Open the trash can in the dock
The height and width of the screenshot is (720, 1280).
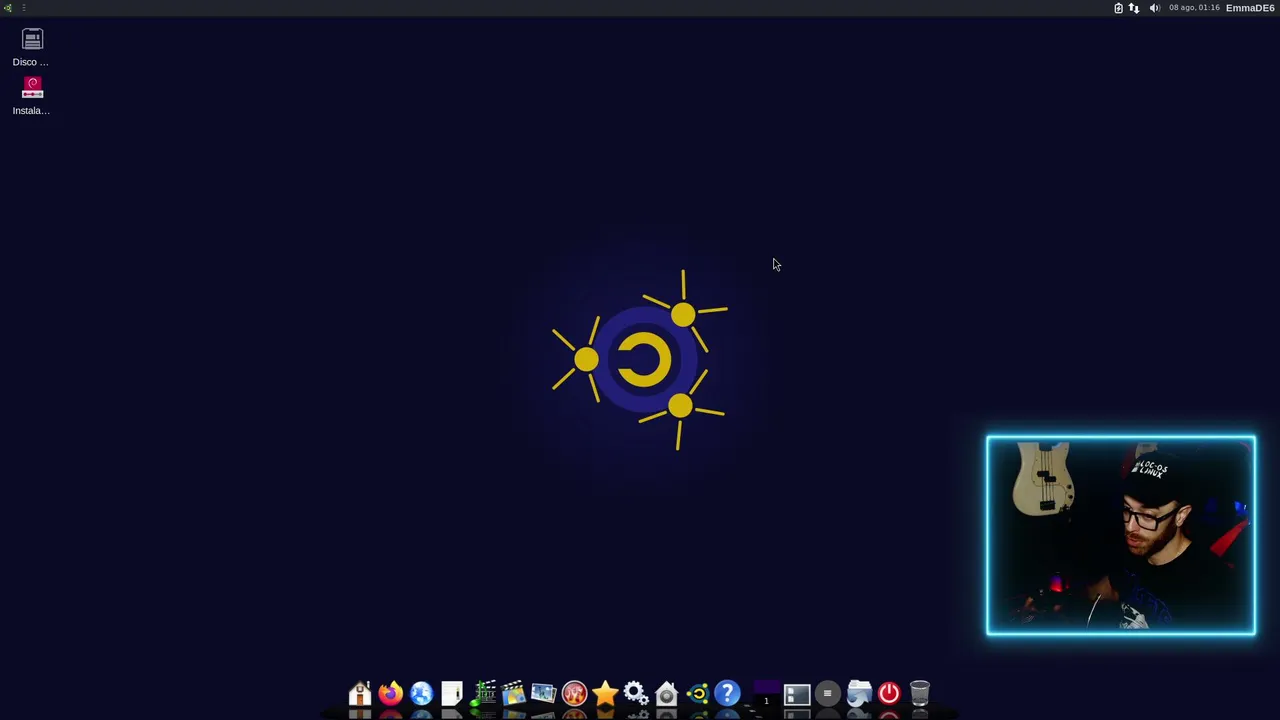(x=920, y=693)
